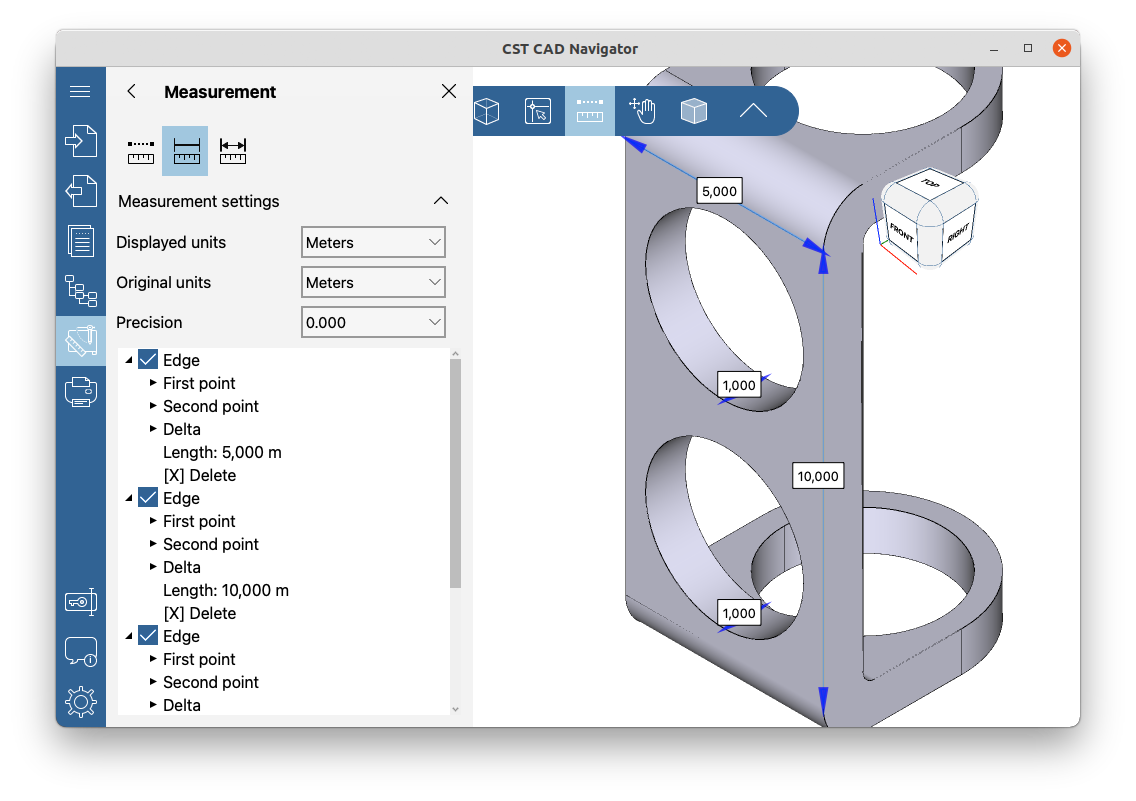
Task: Select the 'Length: 5,000 m' row
Action: 222,452
